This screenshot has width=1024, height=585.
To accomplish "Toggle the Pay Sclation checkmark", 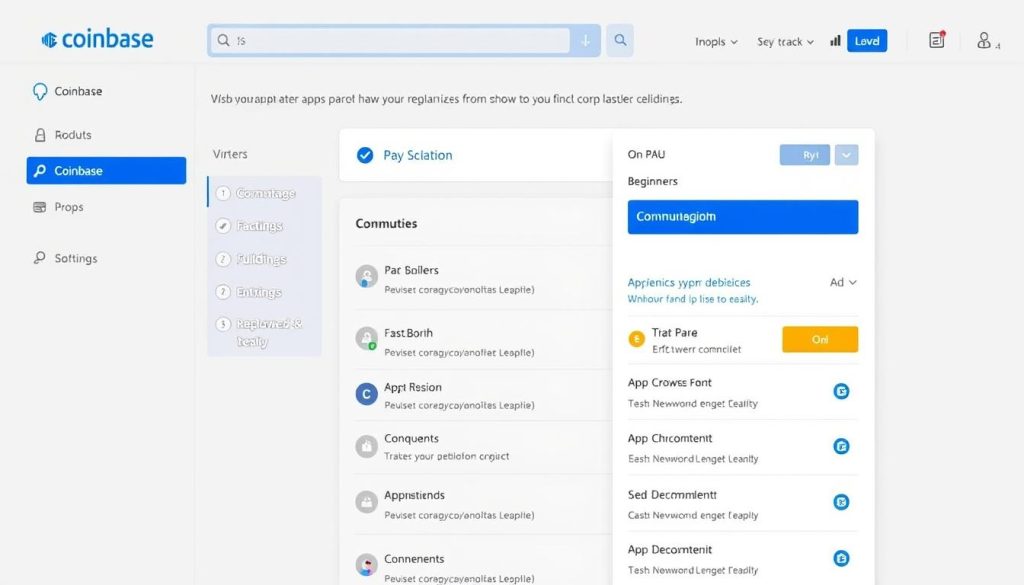I will click(365, 155).
